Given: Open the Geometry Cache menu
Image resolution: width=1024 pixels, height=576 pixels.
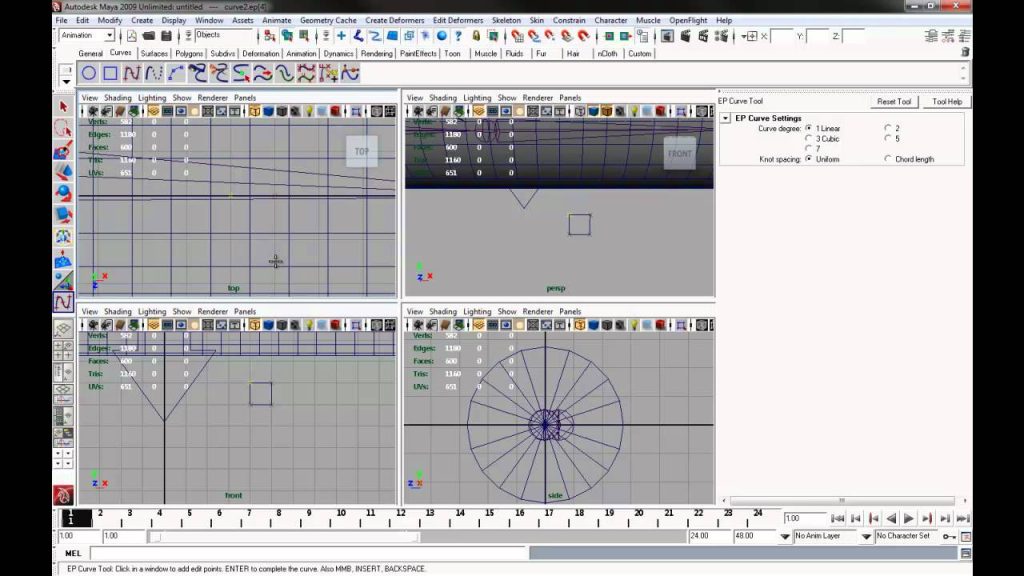Looking at the screenshot, I should pos(328,20).
